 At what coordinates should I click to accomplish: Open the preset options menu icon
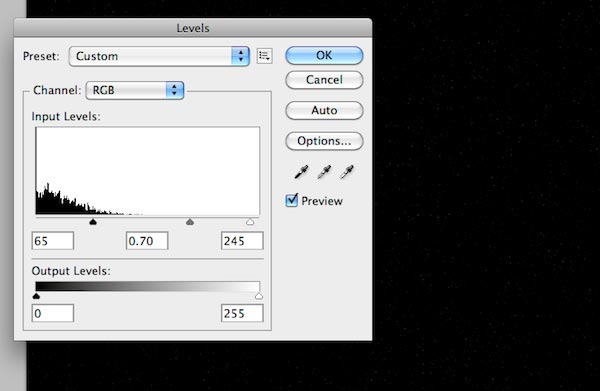tap(264, 56)
